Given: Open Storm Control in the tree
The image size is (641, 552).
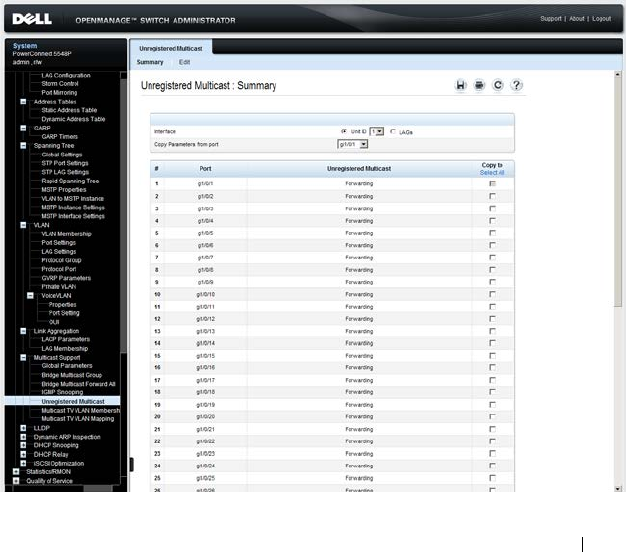Looking at the screenshot, I should click(60, 83).
